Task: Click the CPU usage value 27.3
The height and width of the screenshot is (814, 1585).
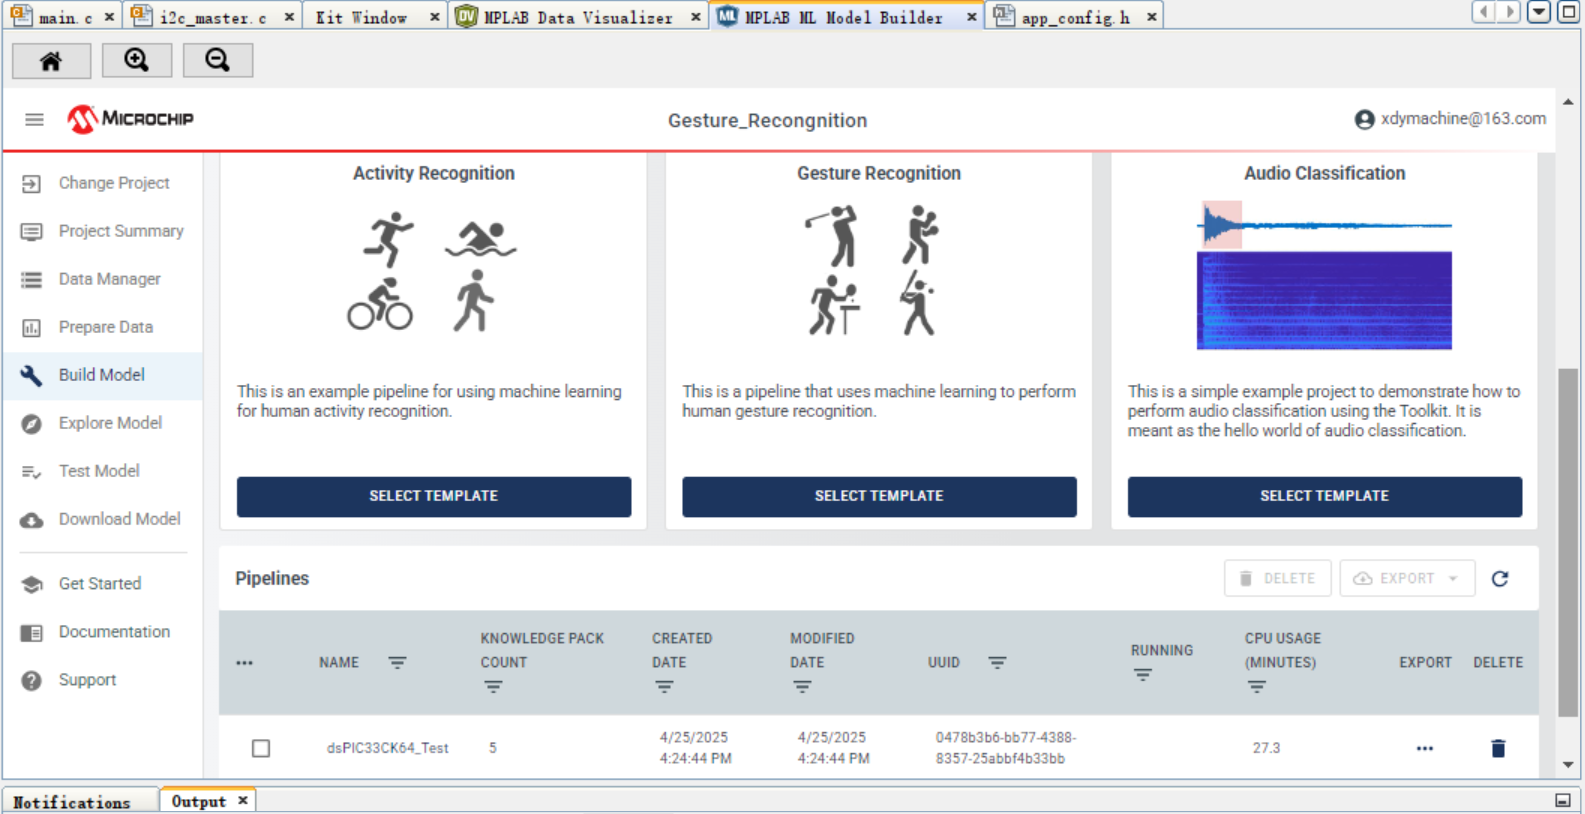Action: click(x=1266, y=748)
